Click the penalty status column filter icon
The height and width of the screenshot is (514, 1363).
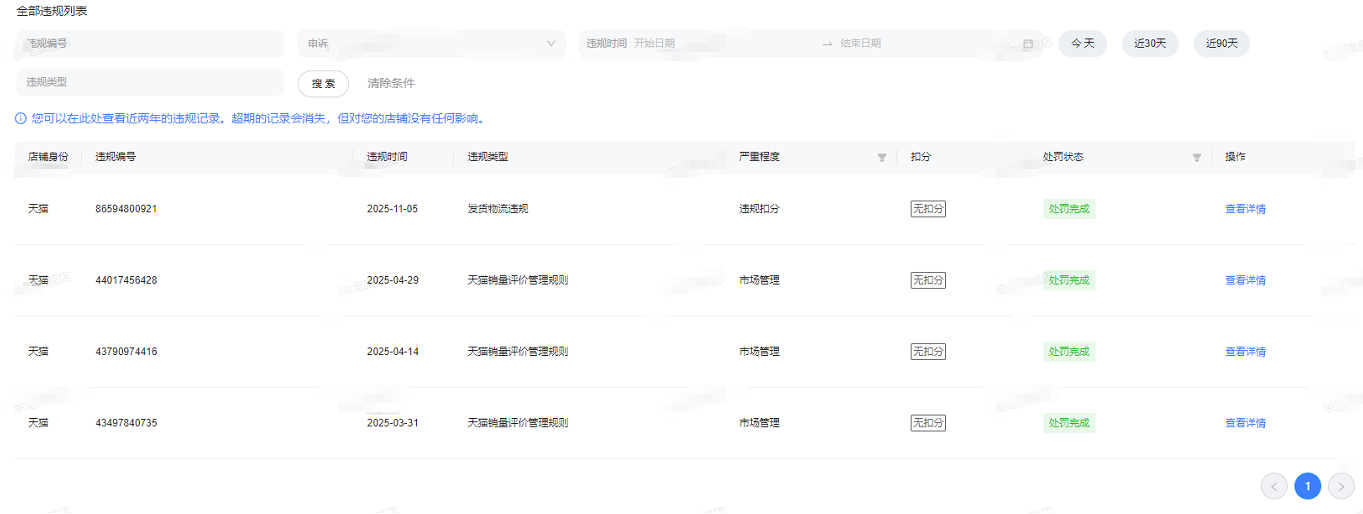pyautogui.click(x=1197, y=158)
